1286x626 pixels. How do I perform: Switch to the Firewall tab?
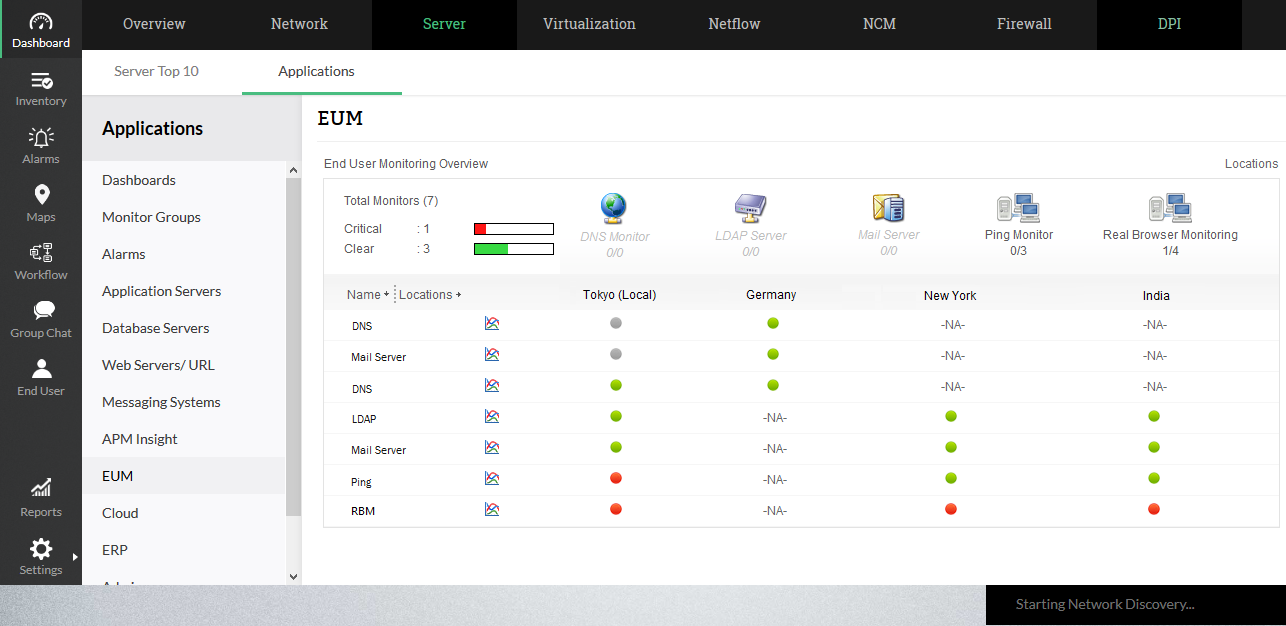[1024, 24]
